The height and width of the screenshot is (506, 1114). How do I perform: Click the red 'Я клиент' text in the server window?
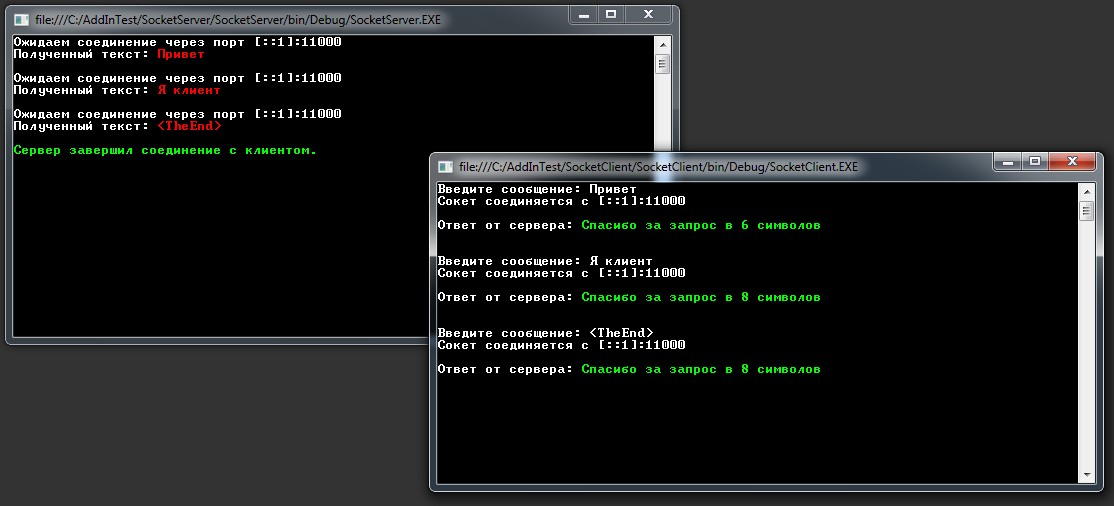click(x=188, y=90)
